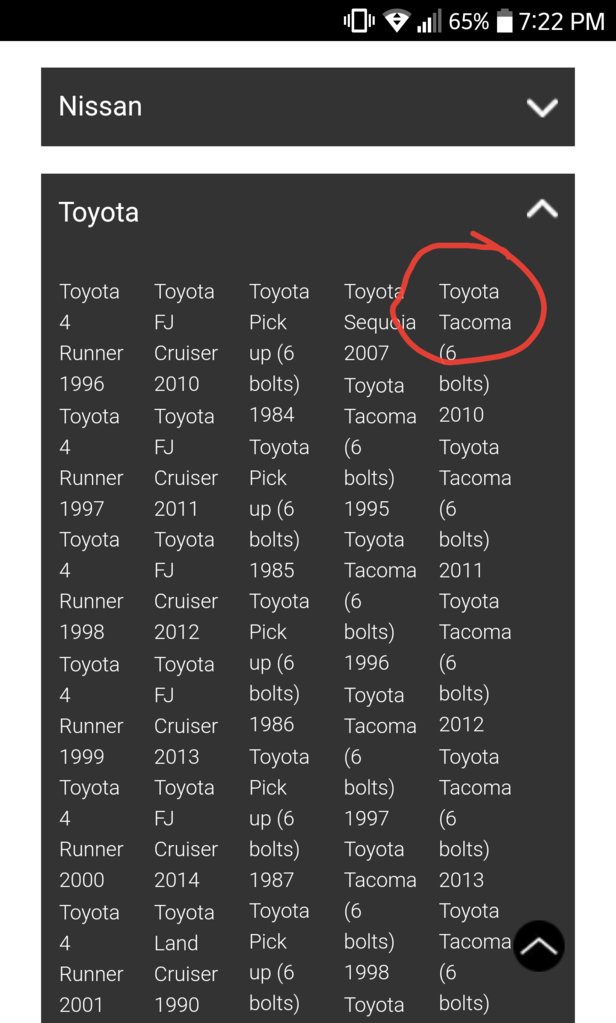This screenshot has width=616, height=1023.
Task: Tap the battery status icon
Action: point(504,22)
